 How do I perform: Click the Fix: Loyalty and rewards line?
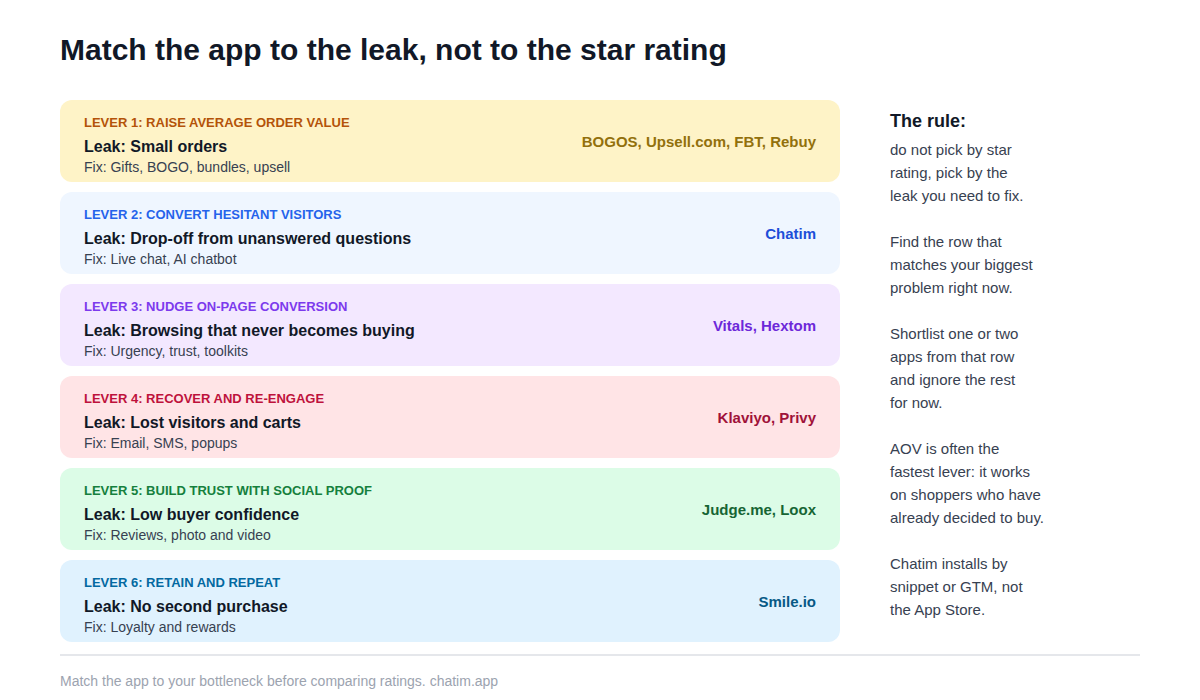(x=160, y=627)
